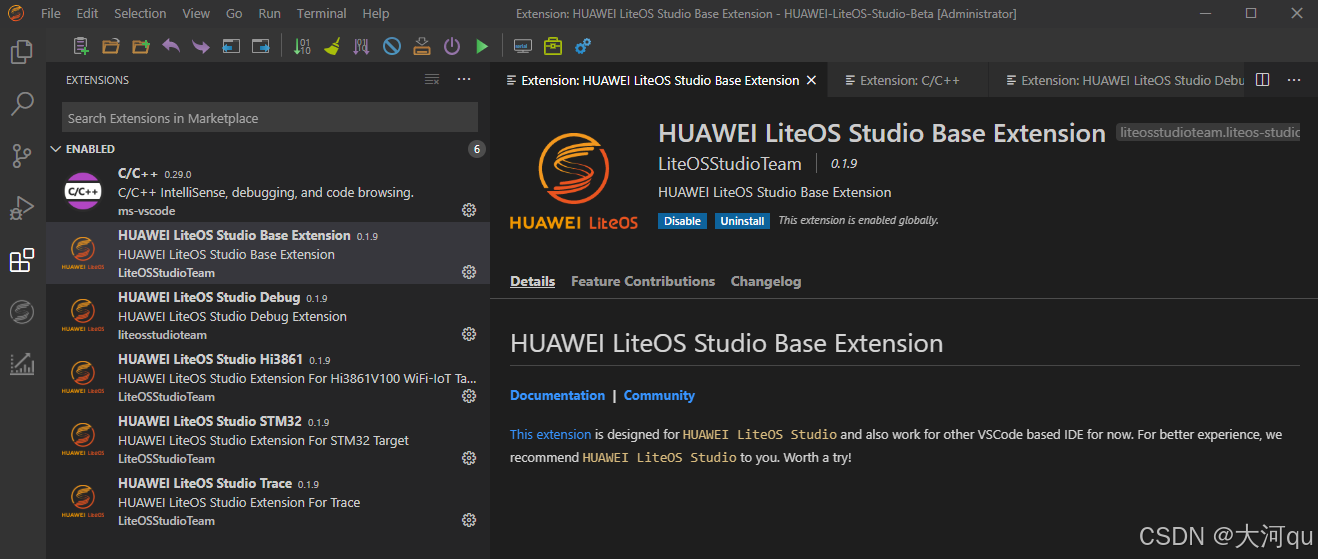The width and height of the screenshot is (1318, 559).
Task: Click the Open Folder toolbar icon
Action: (x=111, y=46)
